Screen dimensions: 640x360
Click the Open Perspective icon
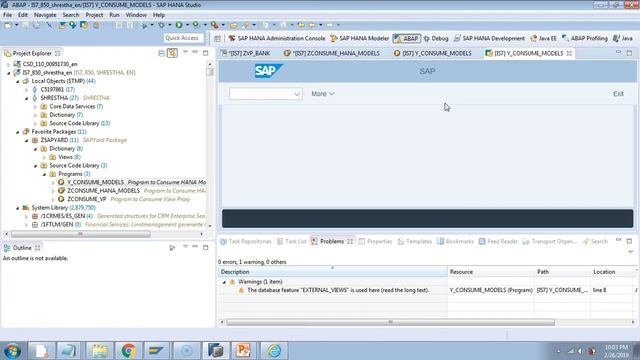218,38
